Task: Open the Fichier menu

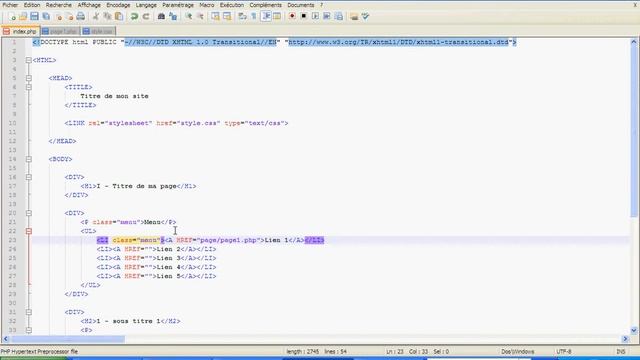Action: 10,5
